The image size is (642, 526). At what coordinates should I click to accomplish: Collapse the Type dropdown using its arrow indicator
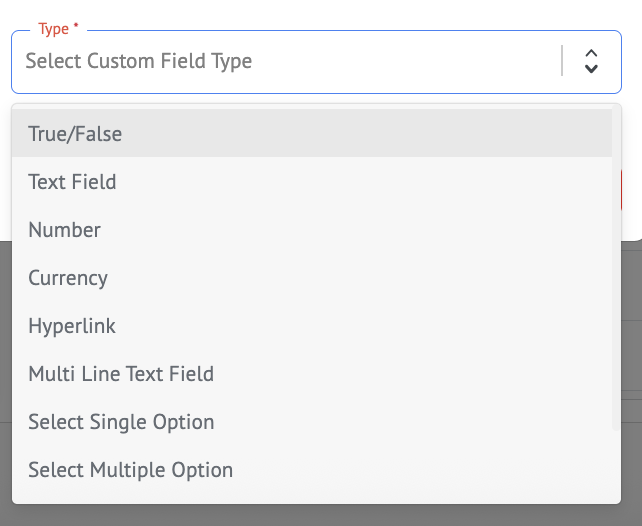click(x=591, y=61)
